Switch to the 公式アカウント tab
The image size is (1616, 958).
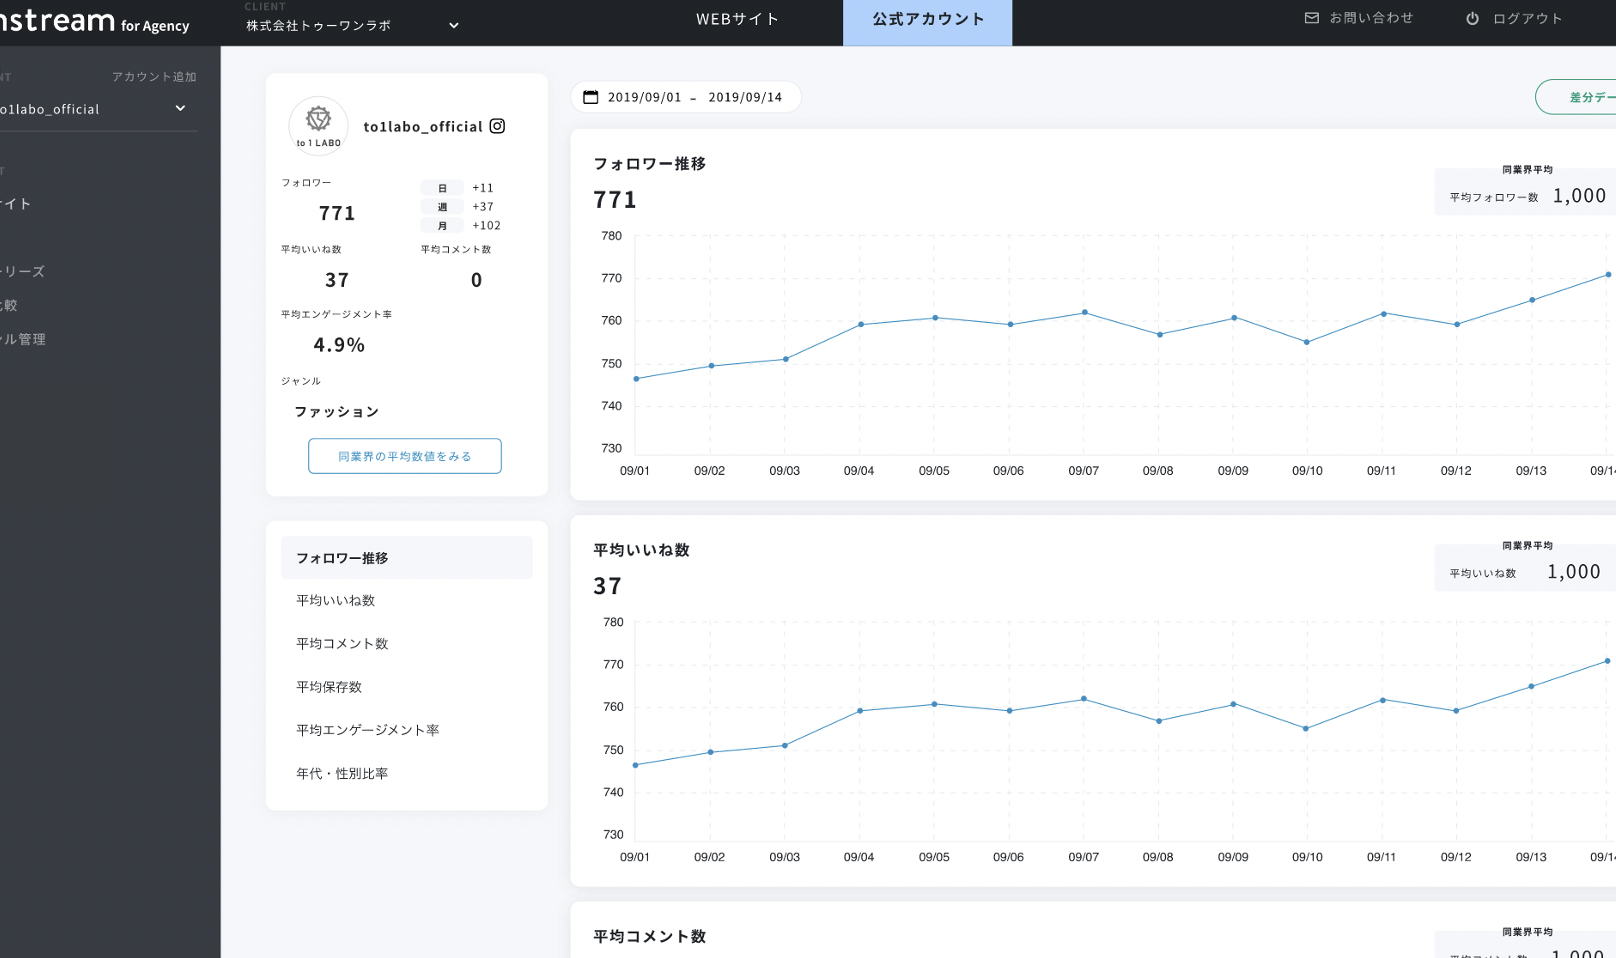click(927, 19)
